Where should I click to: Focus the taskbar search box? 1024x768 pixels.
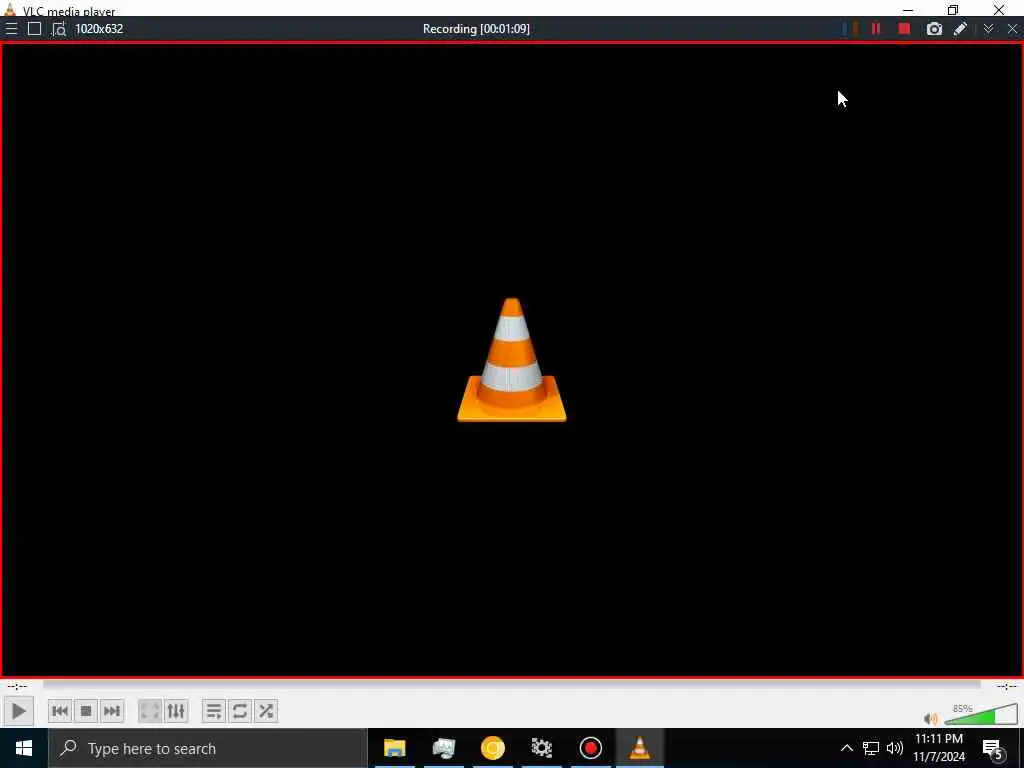[208, 748]
